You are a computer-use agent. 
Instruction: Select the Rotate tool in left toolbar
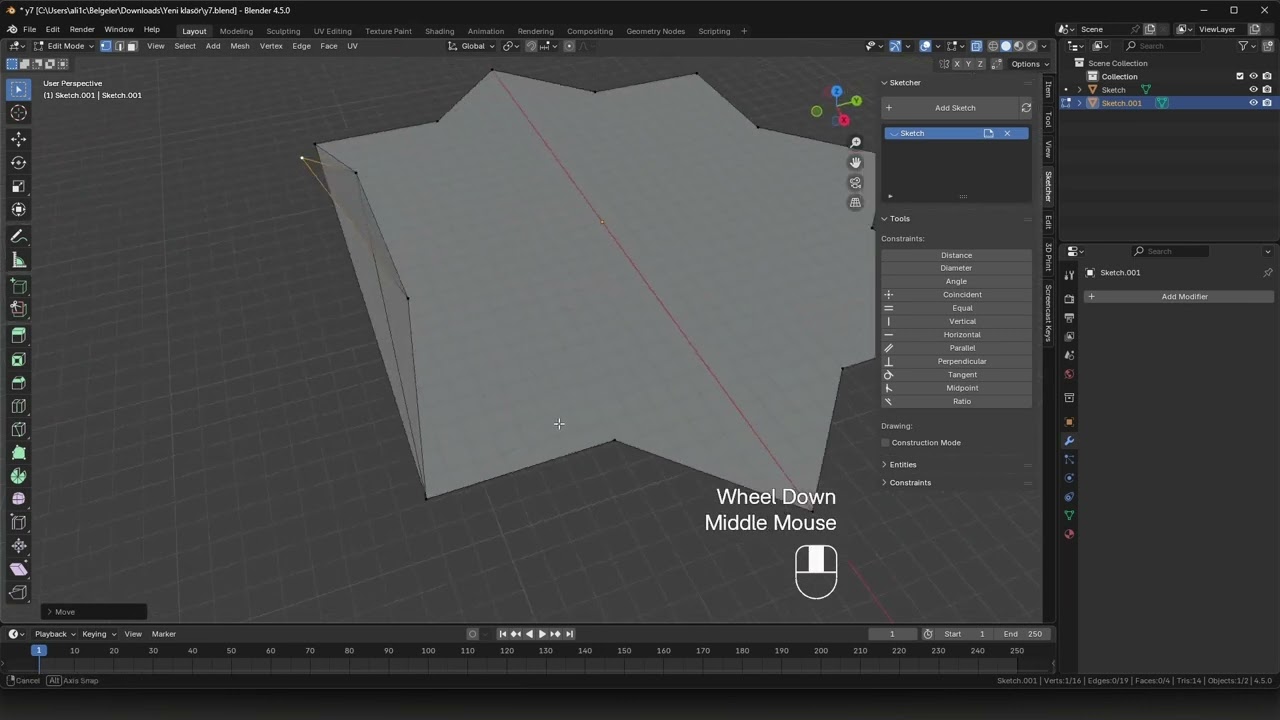[x=18, y=162]
